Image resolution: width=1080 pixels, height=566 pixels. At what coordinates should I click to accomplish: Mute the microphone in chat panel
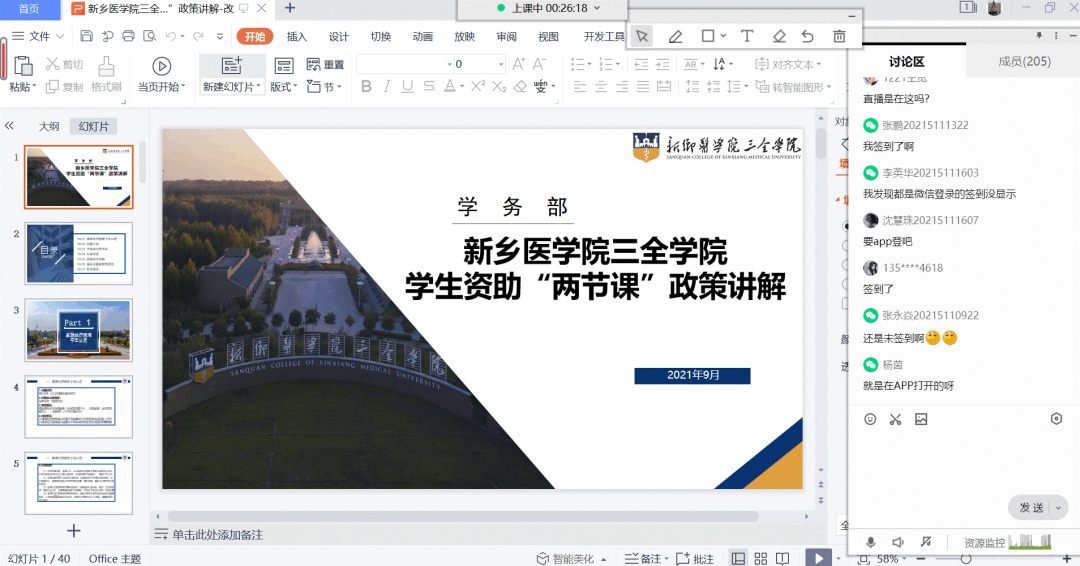[870, 542]
